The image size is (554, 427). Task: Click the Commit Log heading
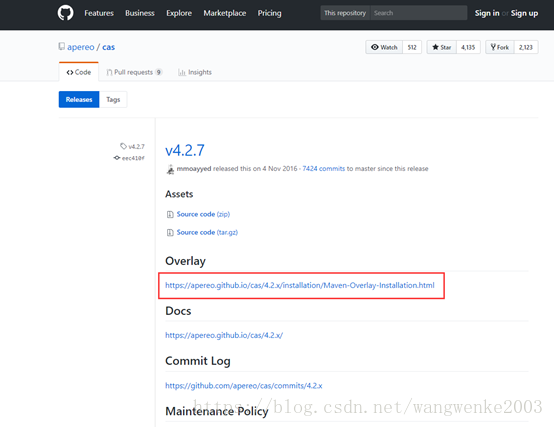(x=198, y=361)
